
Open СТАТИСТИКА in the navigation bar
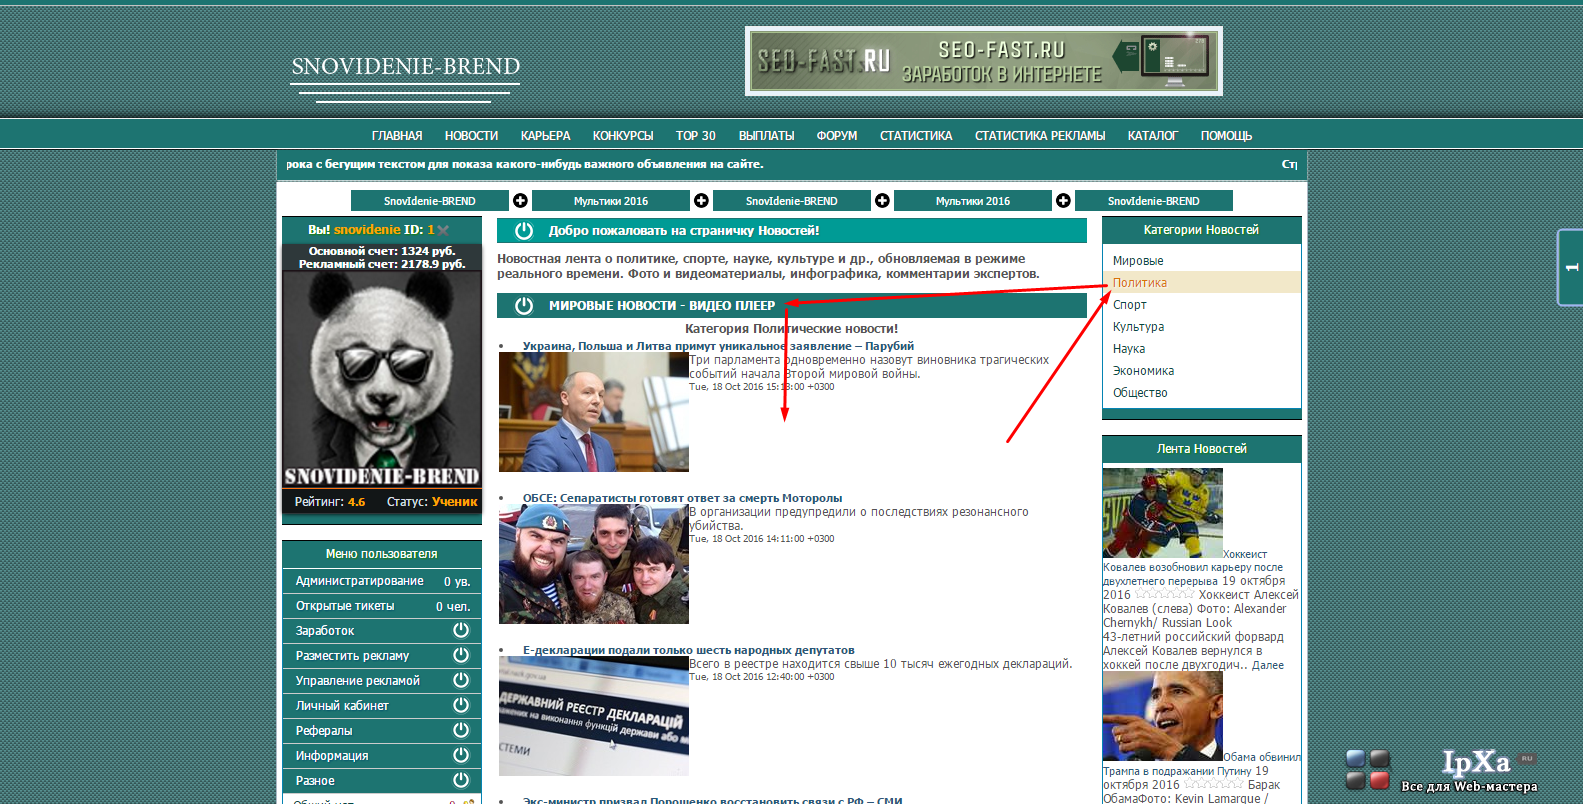916,136
